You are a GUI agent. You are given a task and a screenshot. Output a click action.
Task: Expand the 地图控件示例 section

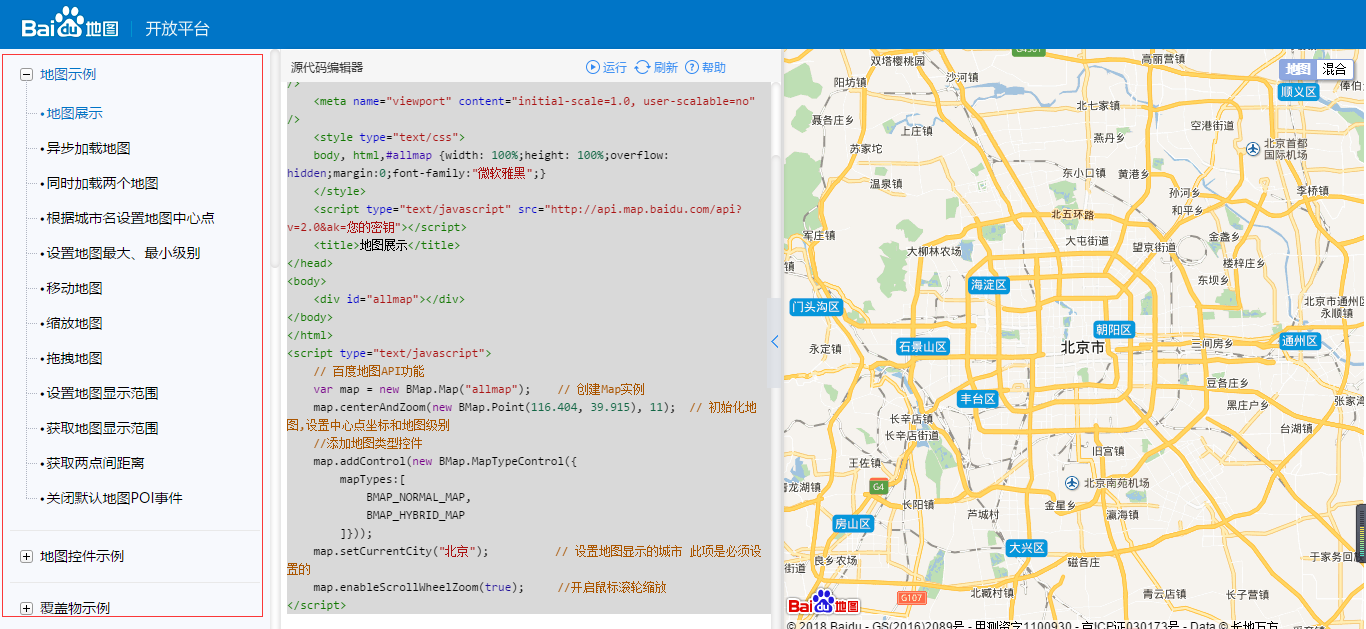(26, 556)
